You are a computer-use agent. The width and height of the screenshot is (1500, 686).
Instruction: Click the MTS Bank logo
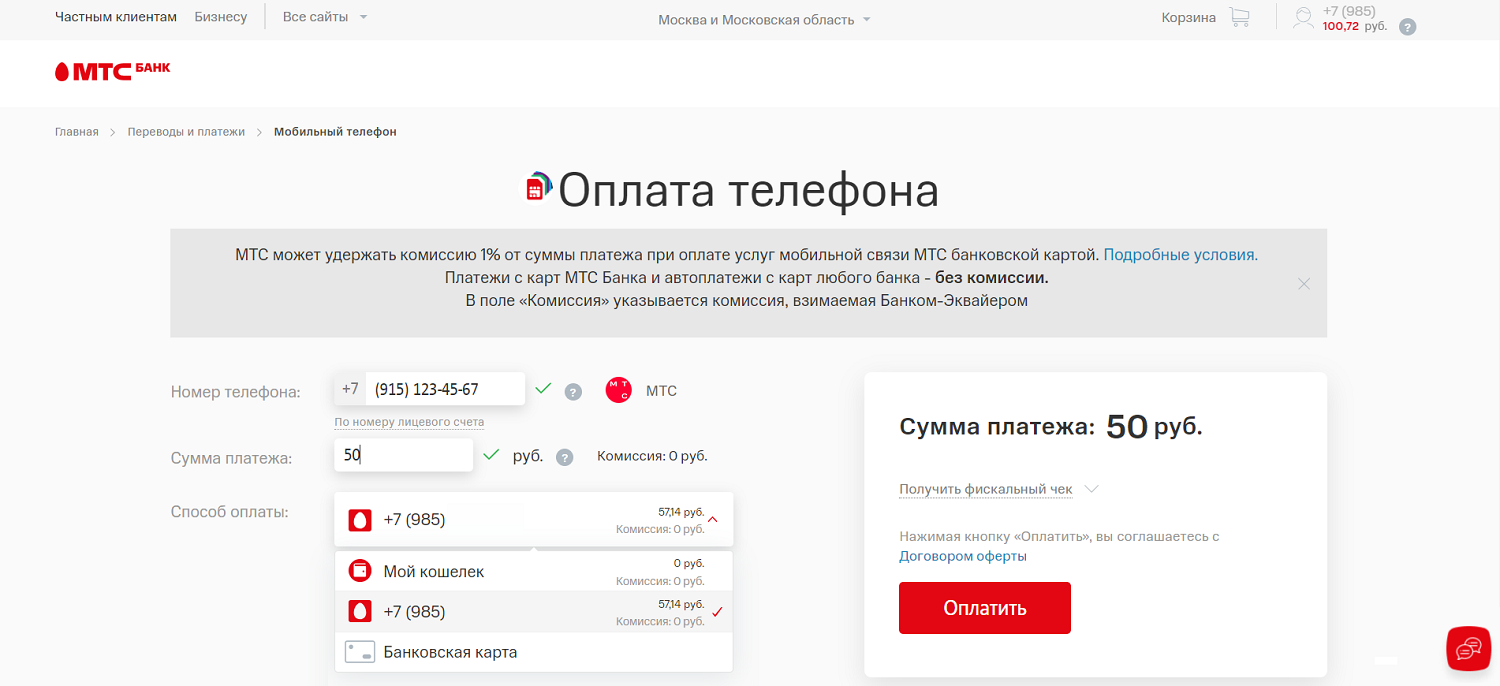112,71
